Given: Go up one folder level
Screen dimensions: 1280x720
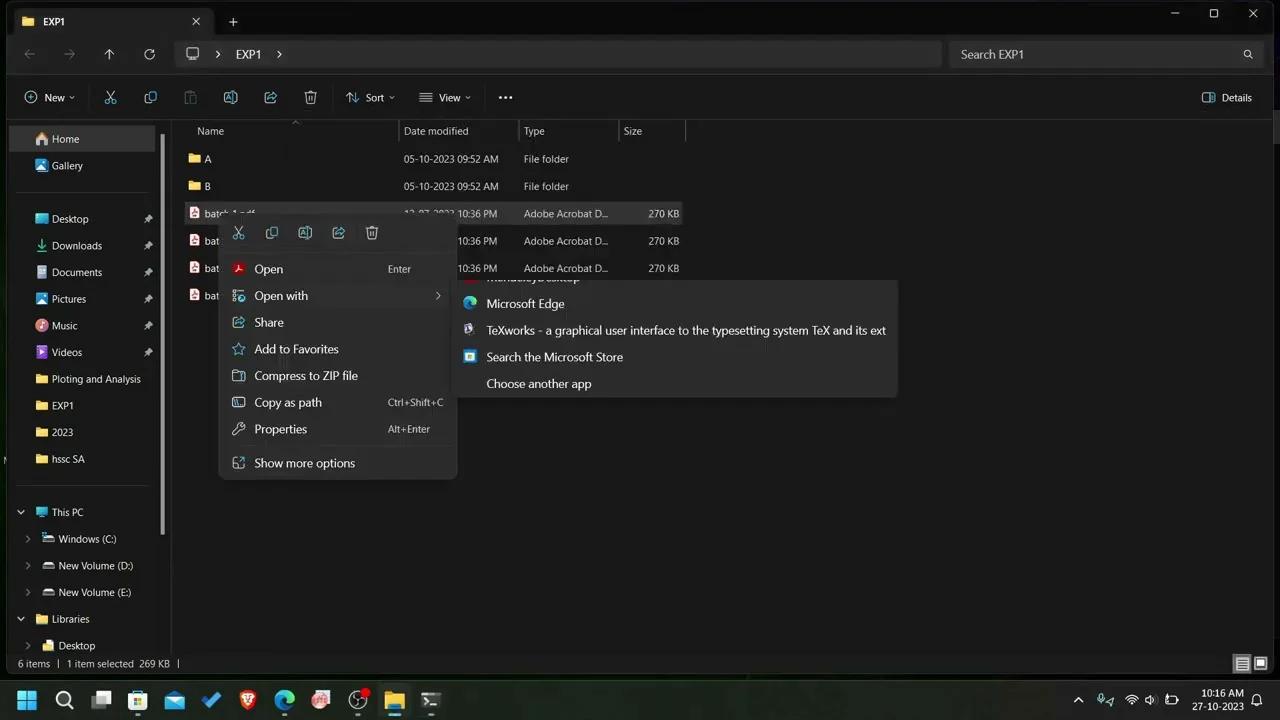Looking at the screenshot, I should click(x=109, y=54).
